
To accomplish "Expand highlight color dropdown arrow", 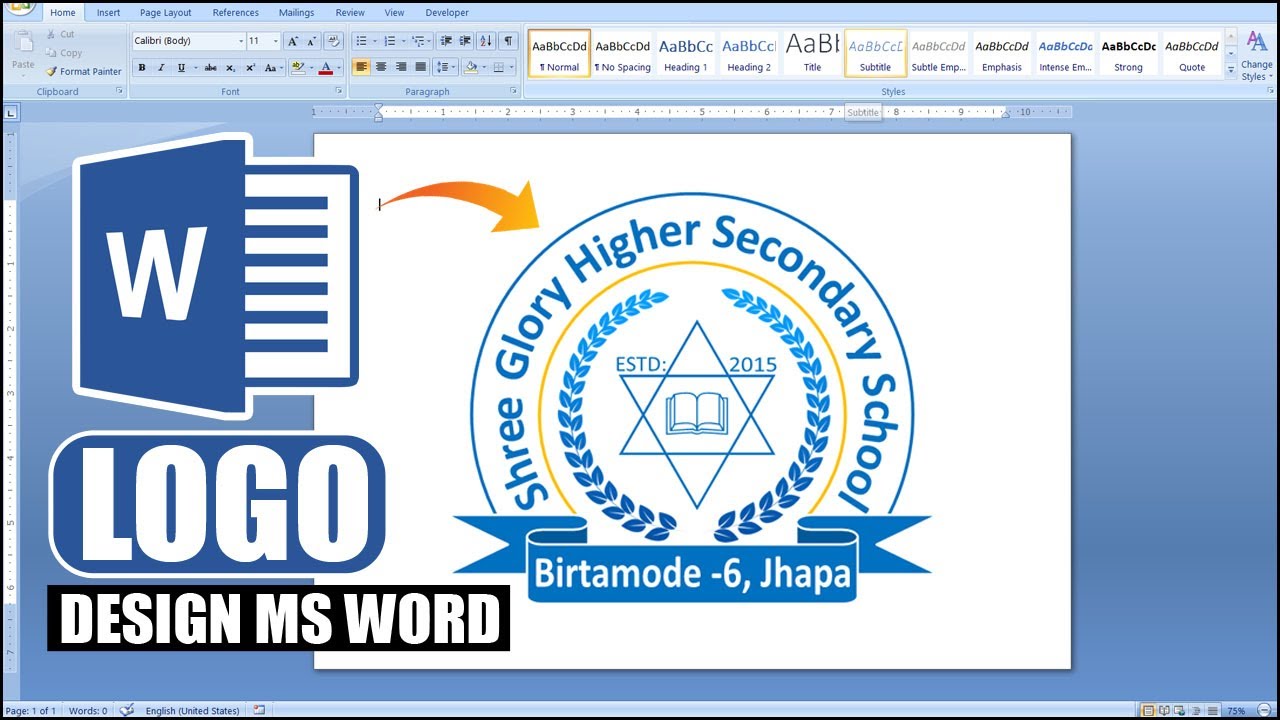I will click(311, 68).
